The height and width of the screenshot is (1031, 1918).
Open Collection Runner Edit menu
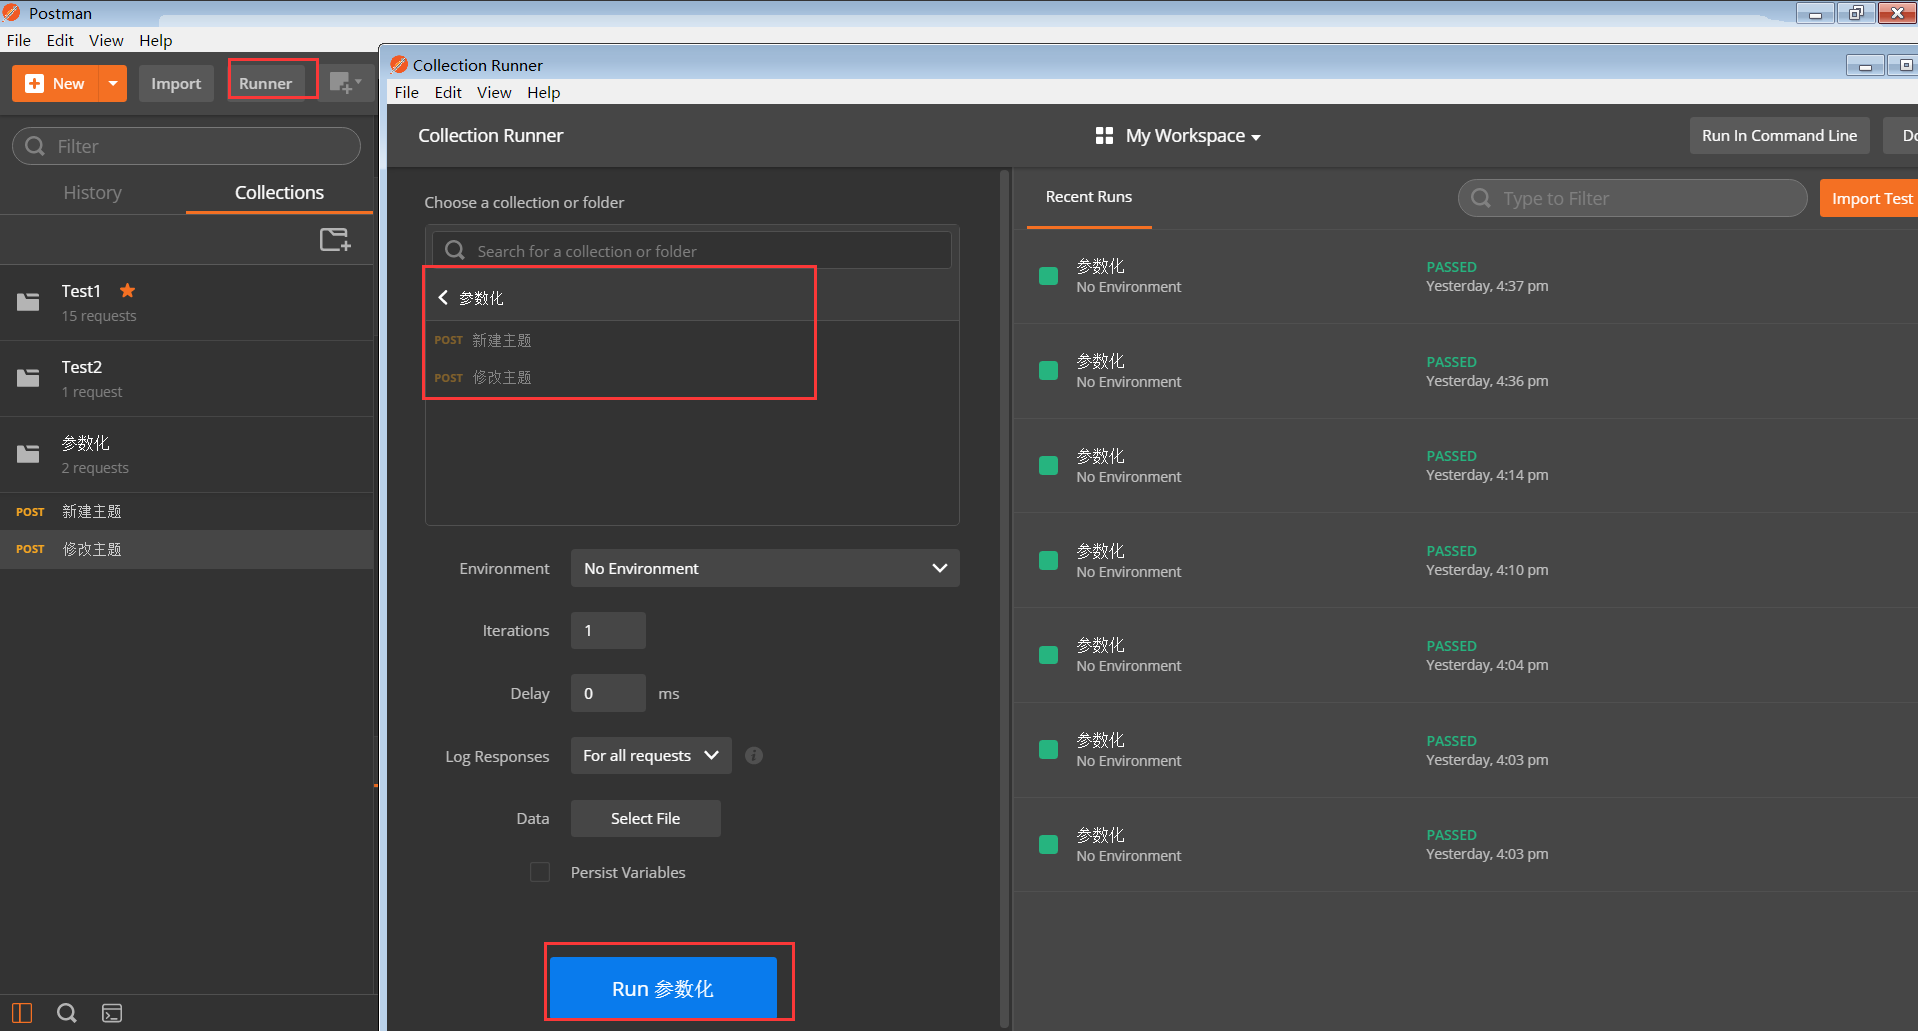point(448,92)
